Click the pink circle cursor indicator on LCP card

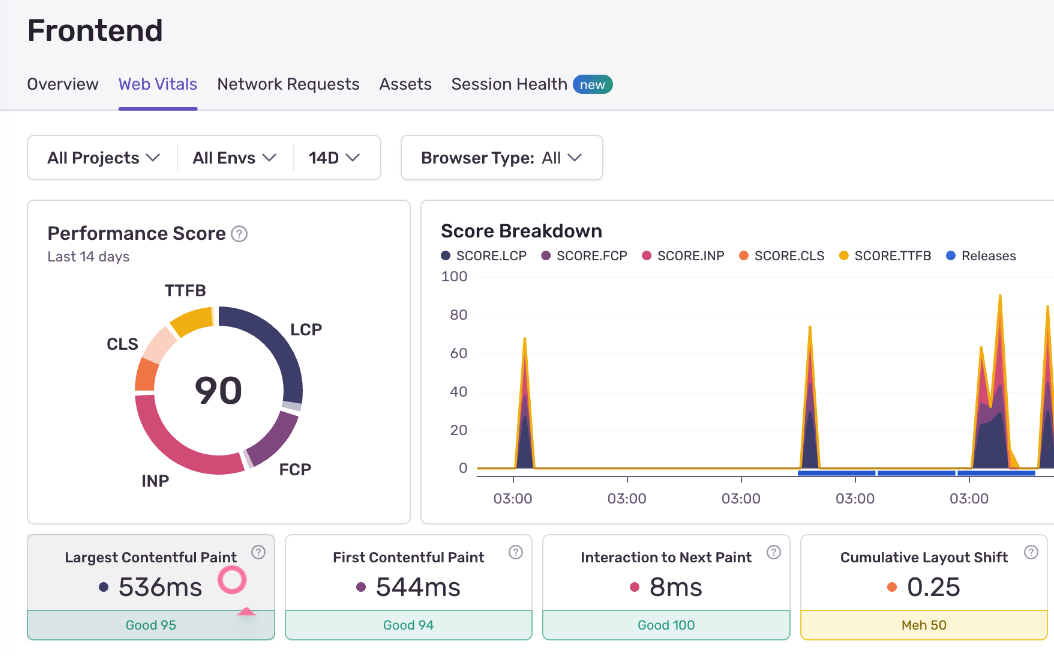click(x=232, y=580)
